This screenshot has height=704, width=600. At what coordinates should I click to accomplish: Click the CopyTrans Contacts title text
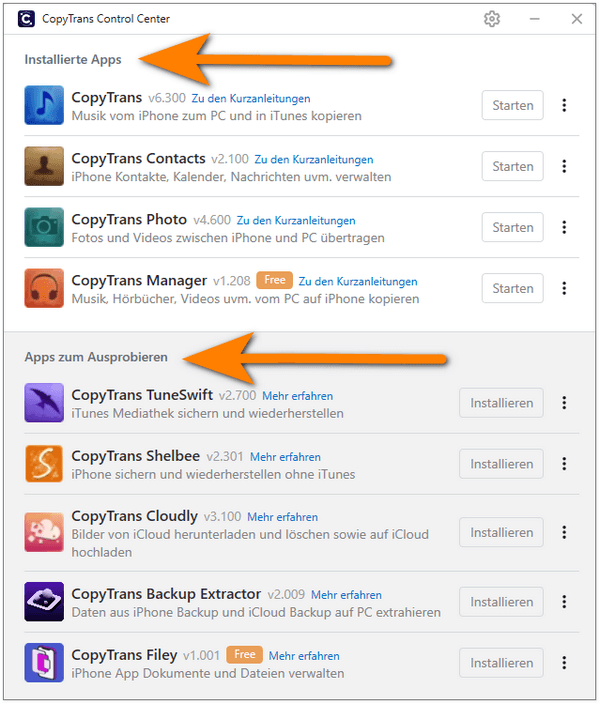point(138,158)
